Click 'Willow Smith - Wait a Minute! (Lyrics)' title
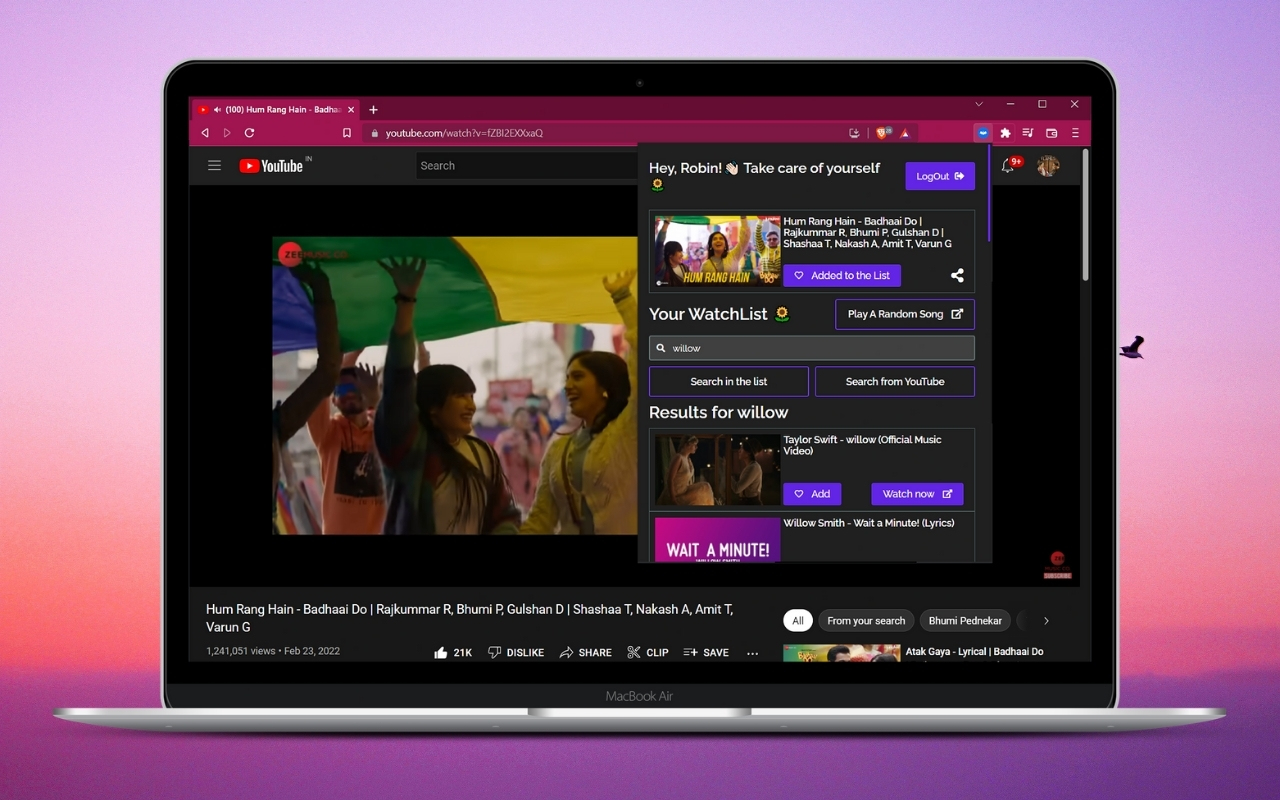The image size is (1280, 800). pos(869,523)
